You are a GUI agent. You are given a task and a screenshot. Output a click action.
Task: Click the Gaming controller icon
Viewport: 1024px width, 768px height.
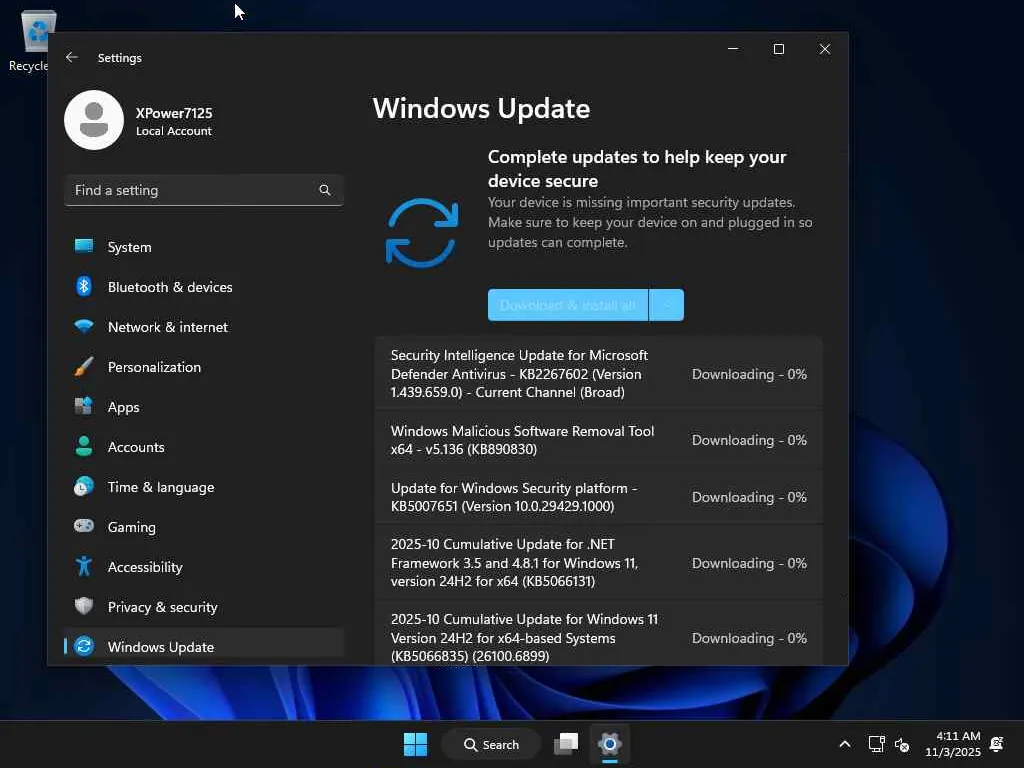point(84,526)
